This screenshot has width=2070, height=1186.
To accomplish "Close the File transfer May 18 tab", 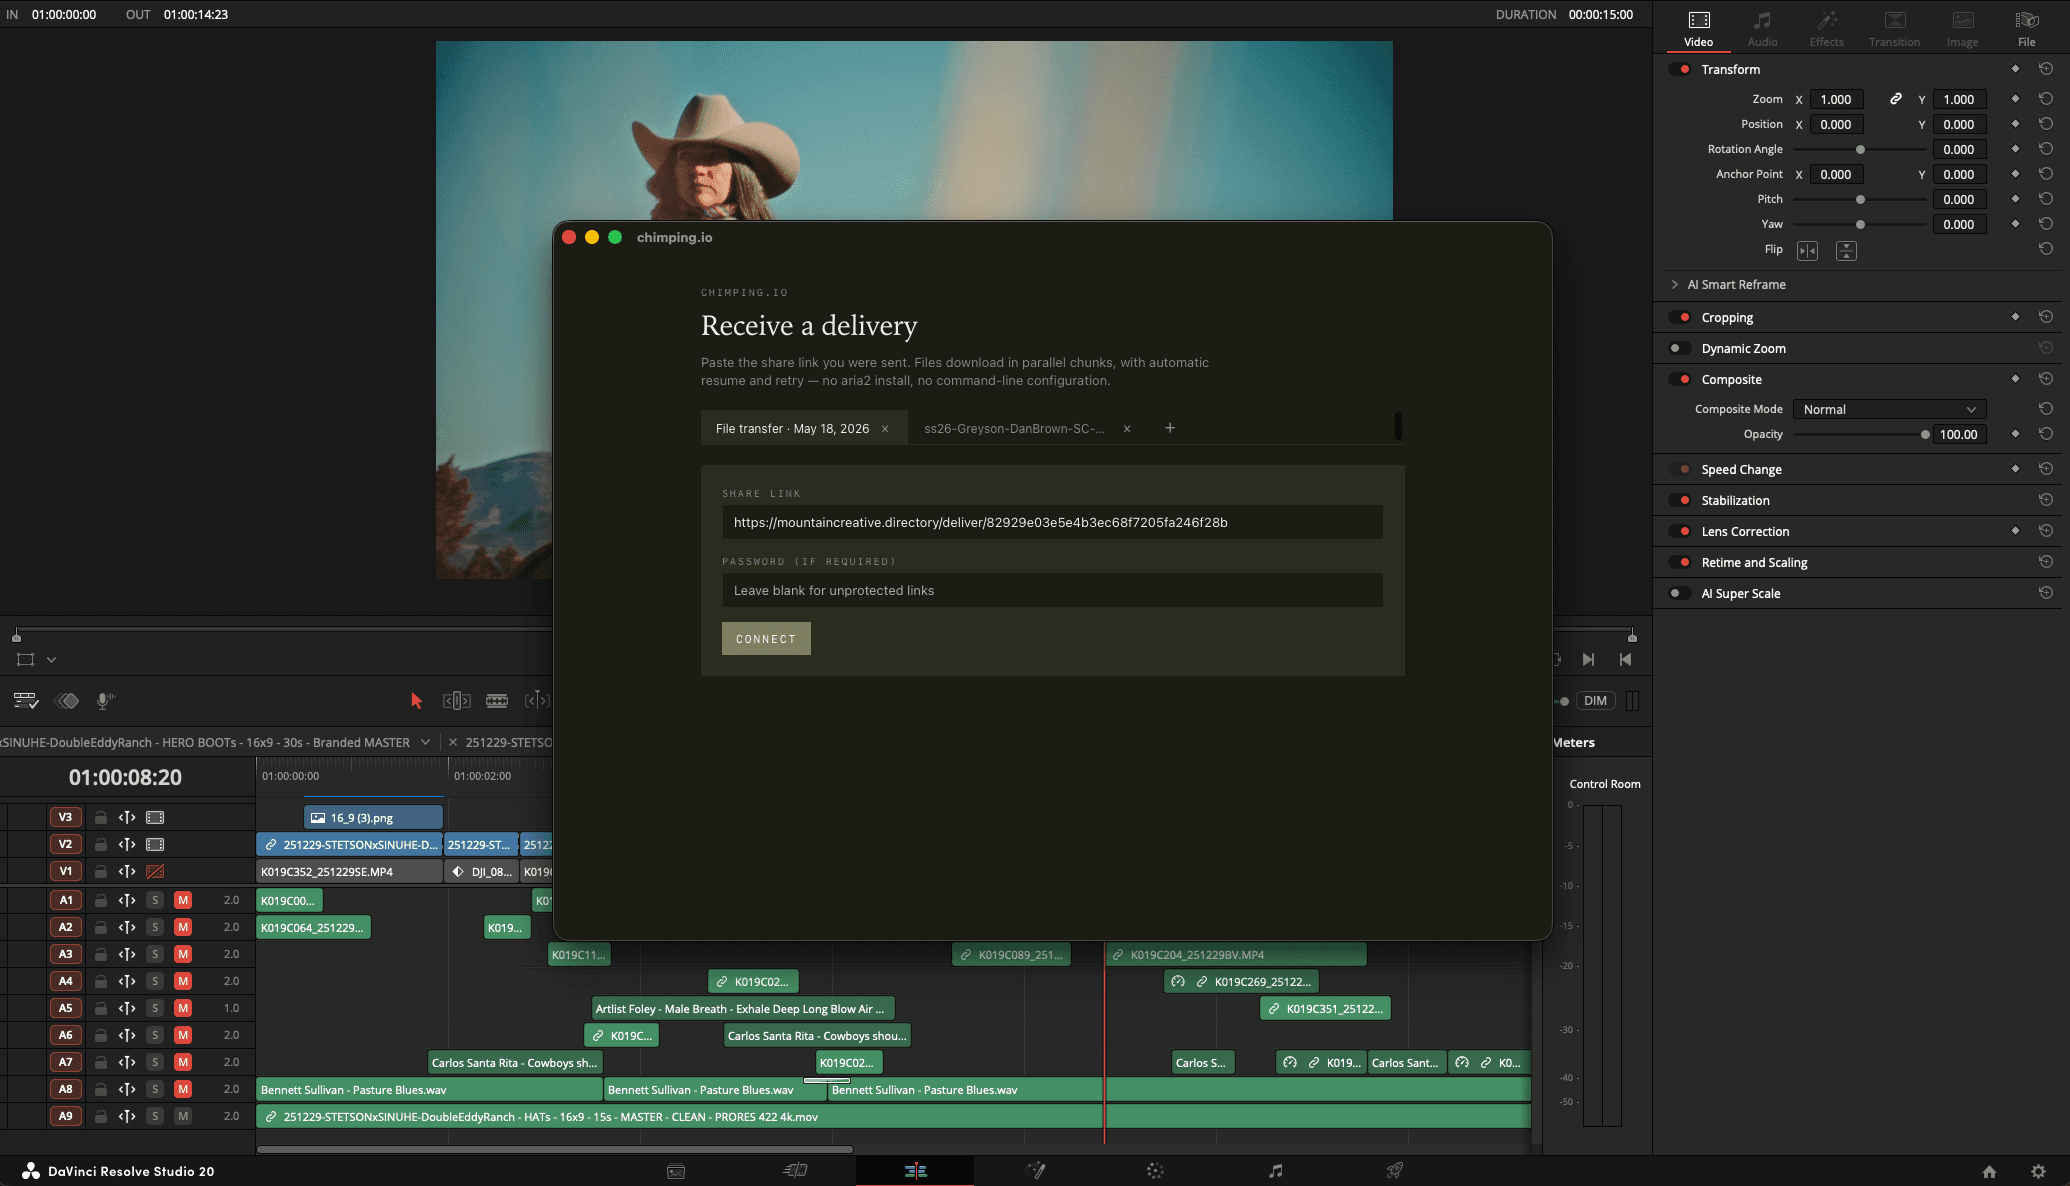I will 885,429.
